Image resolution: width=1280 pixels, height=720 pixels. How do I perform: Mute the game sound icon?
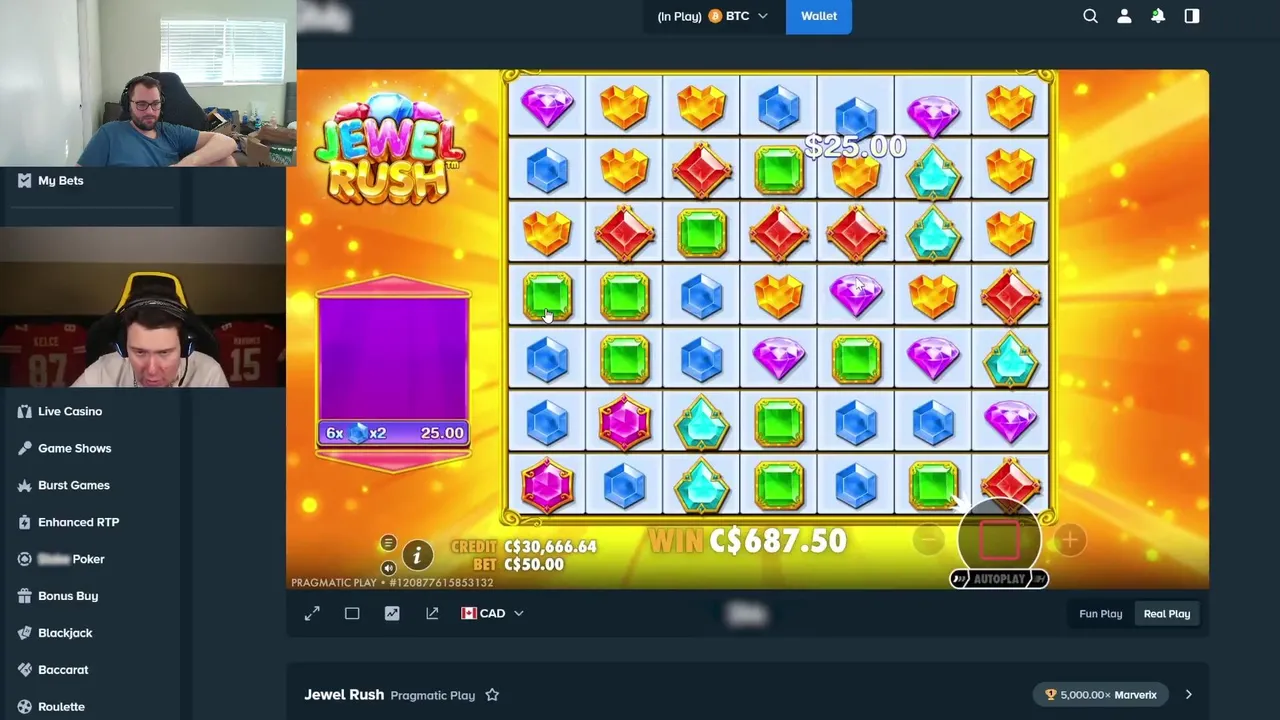point(388,567)
